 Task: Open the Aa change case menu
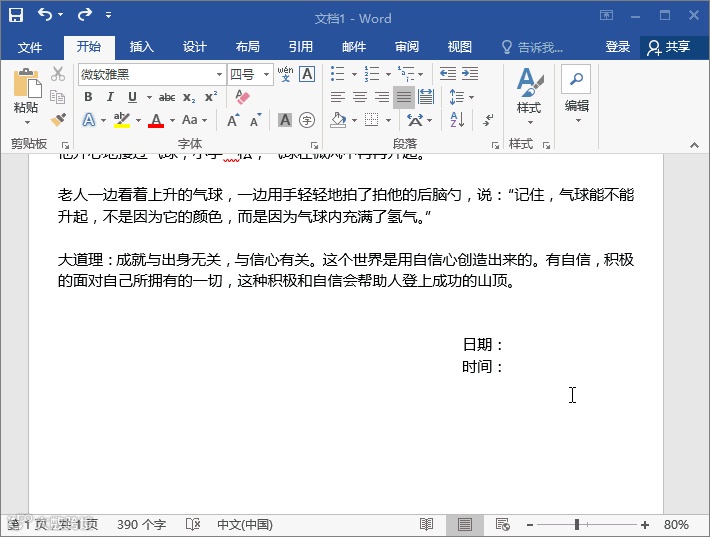[194, 120]
